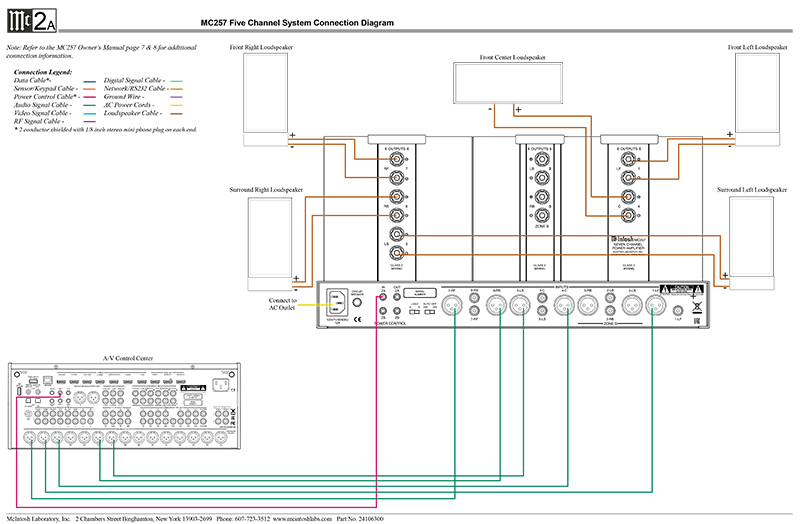Click the A/V Control Center heading label
This screenshot has height=524, width=800.
[x=124, y=356]
